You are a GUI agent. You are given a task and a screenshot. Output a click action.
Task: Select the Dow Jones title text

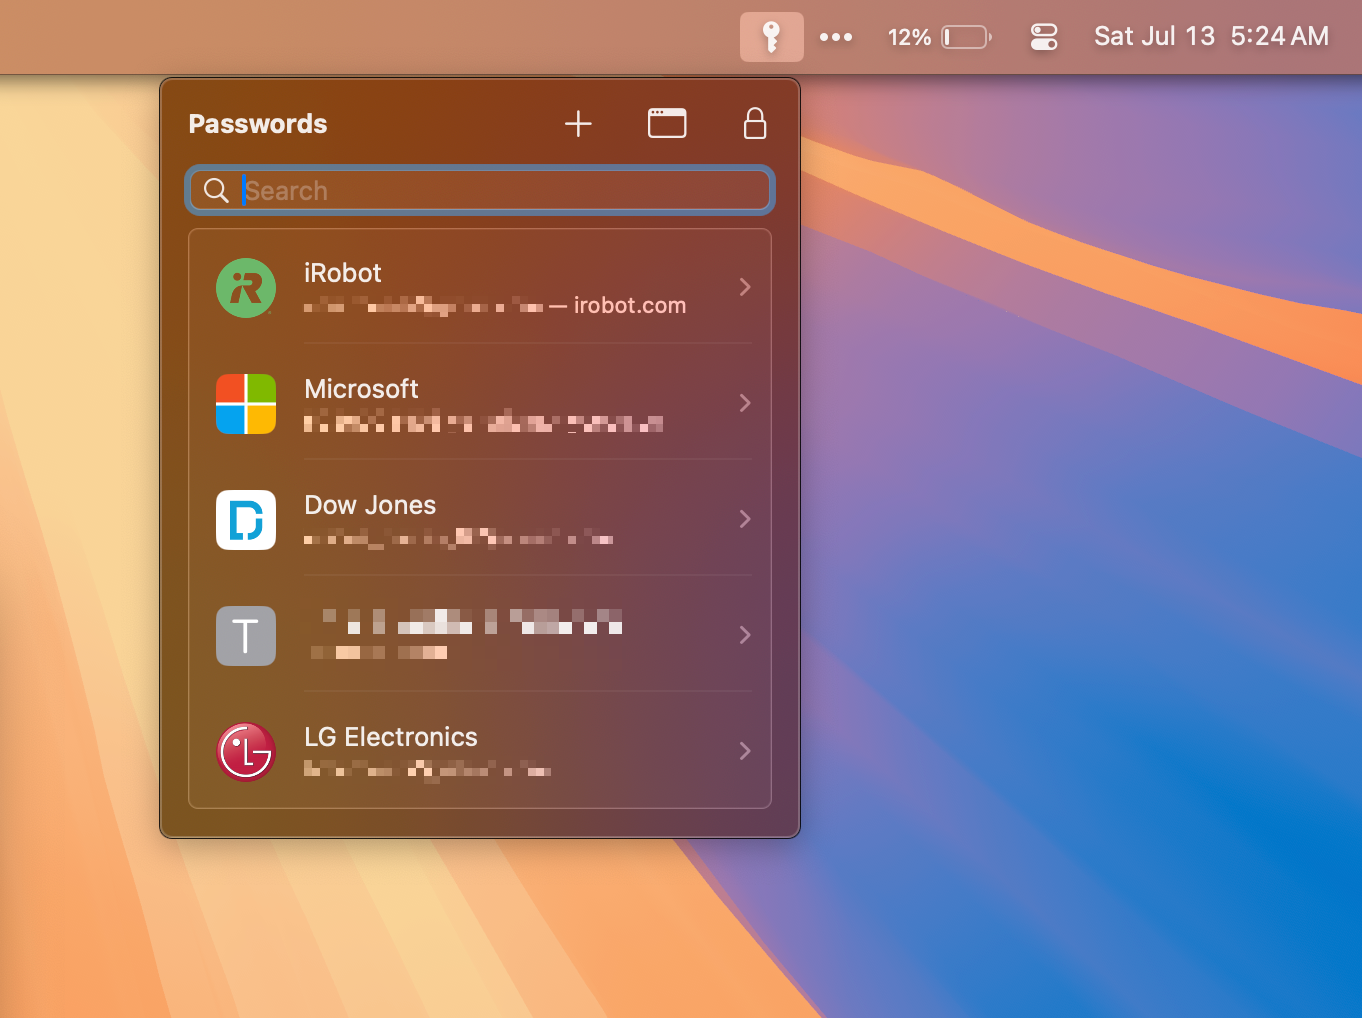click(x=370, y=505)
